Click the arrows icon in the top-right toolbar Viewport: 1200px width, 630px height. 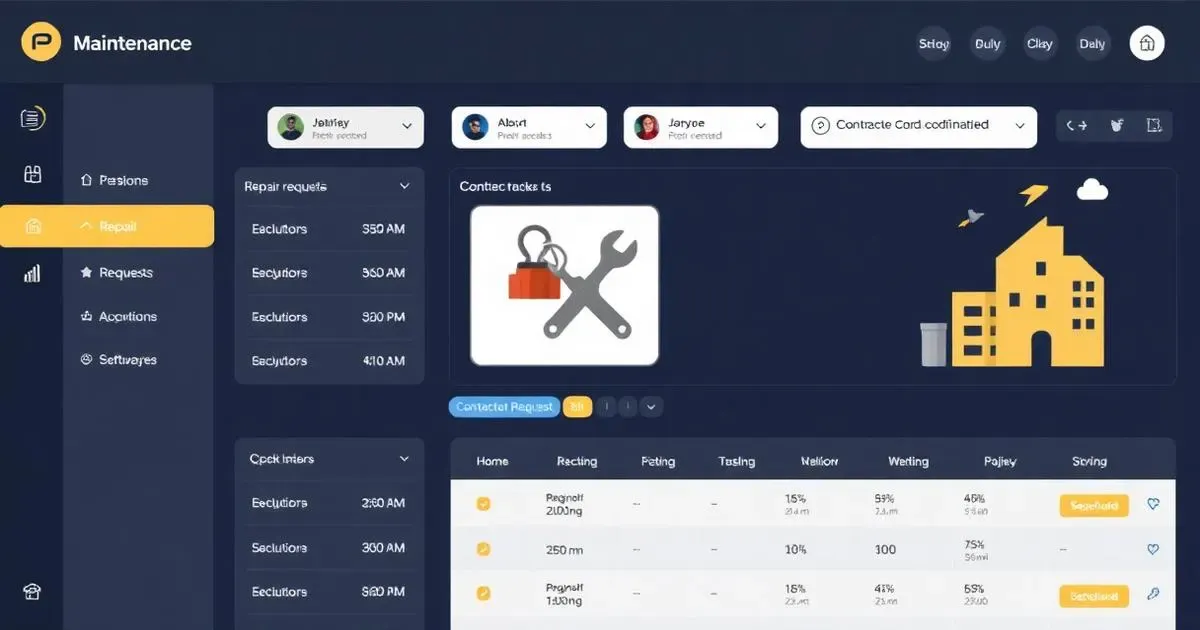point(1076,126)
